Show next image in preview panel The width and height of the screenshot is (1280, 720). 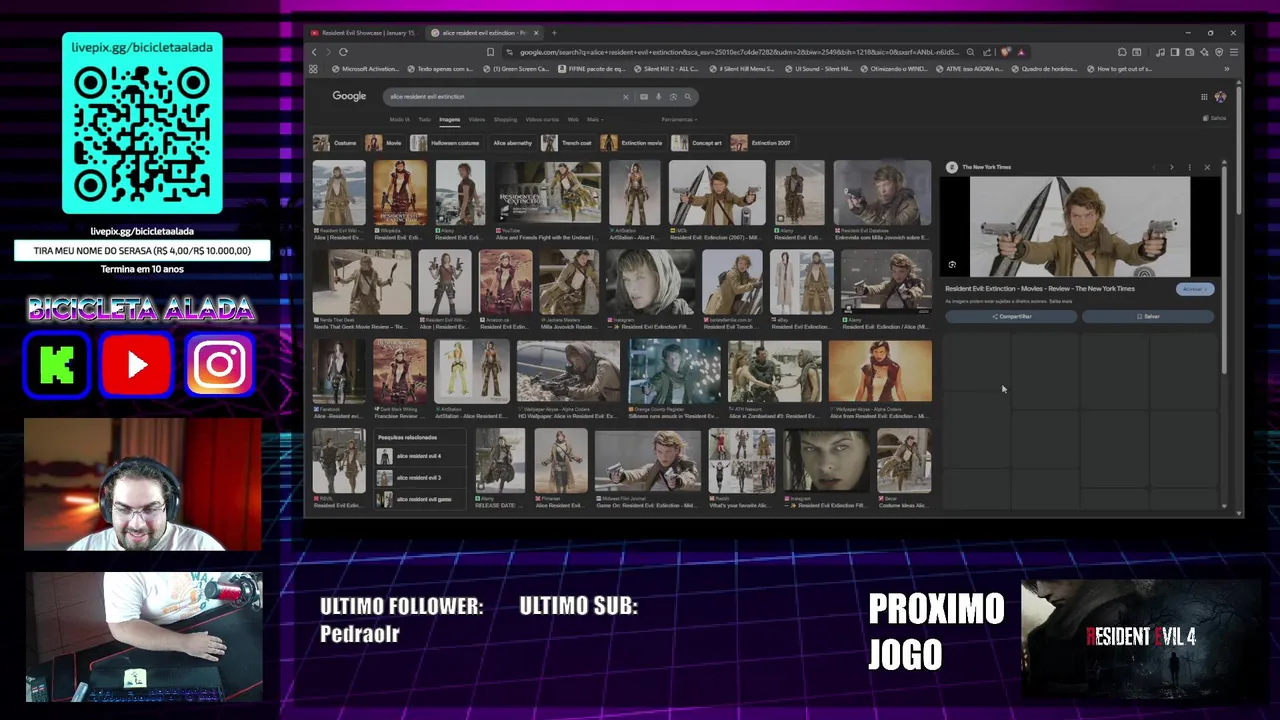tap(1172, 167)
